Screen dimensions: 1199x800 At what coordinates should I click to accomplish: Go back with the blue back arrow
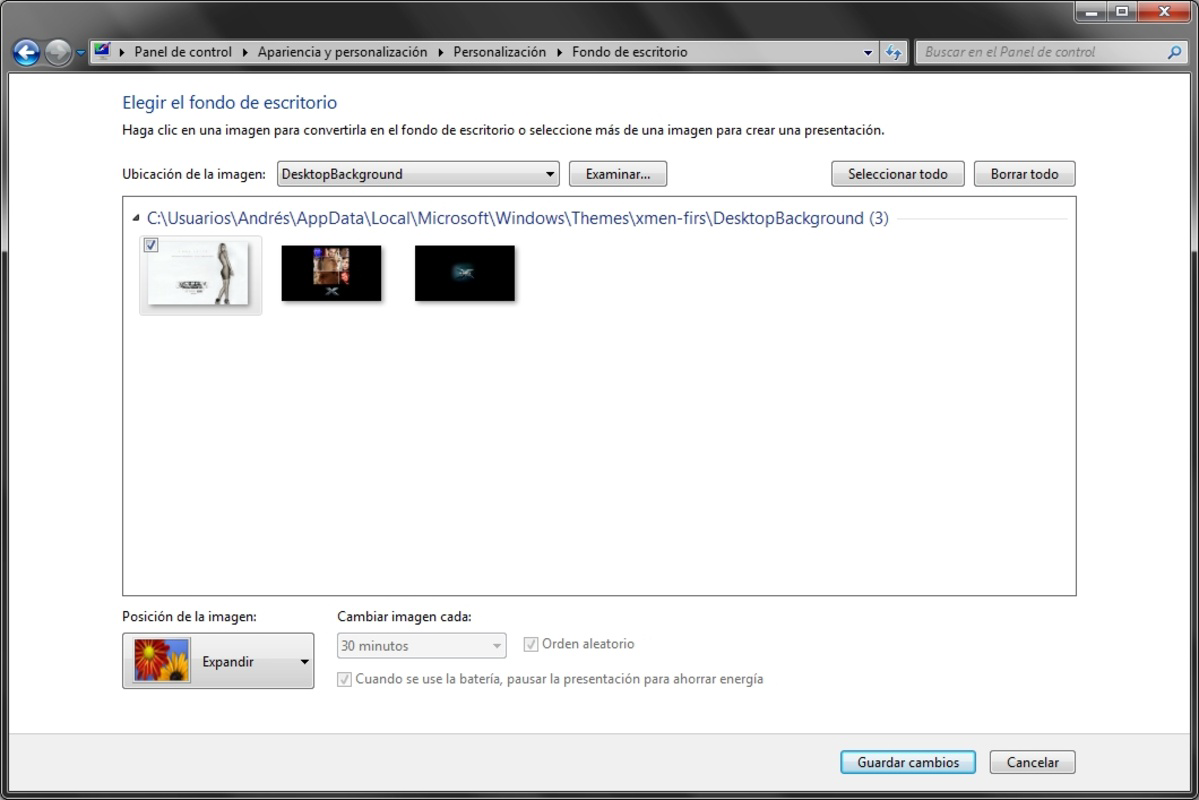click(26, 52)
